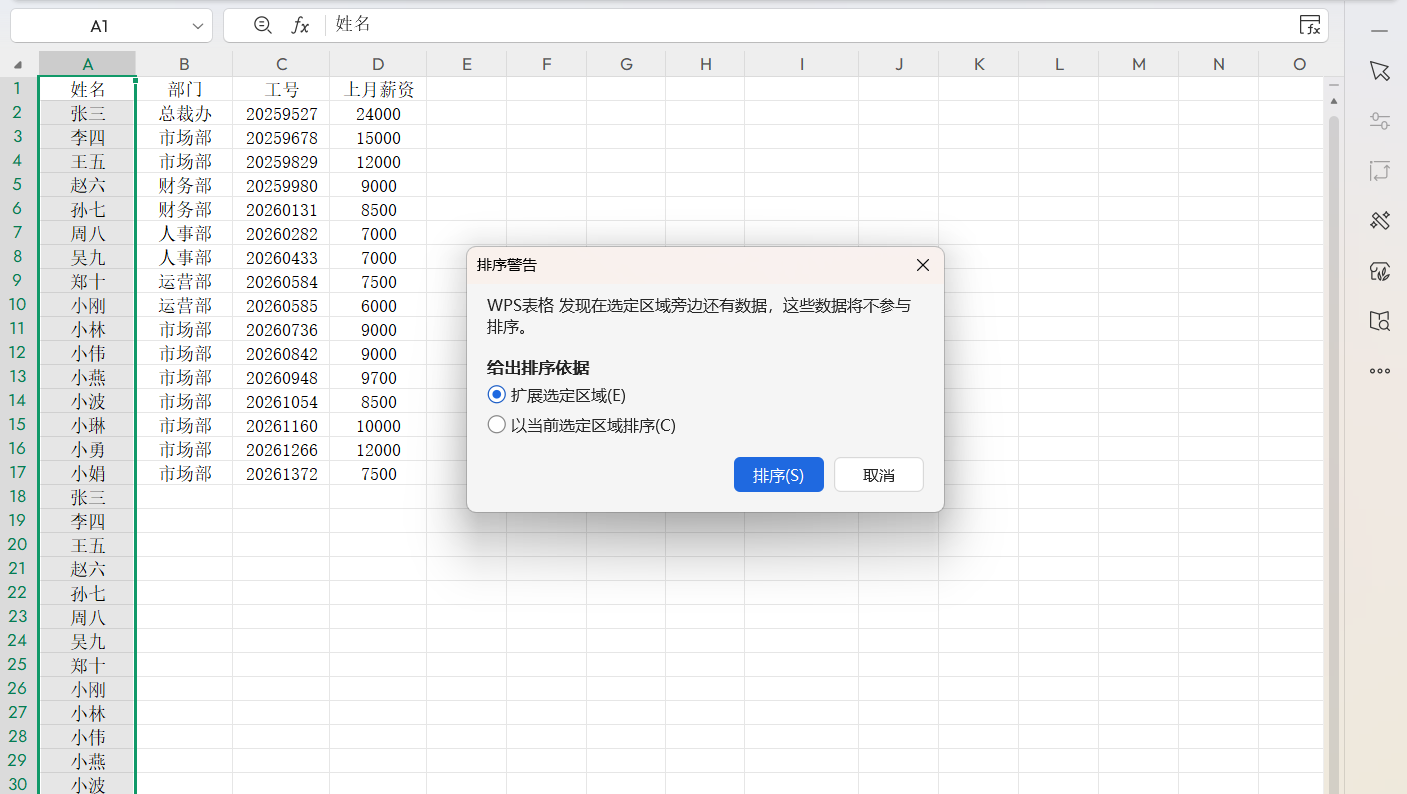Select the 扩展选定区域 radio option
Viewport: 1407px width, 794px height.
tap(496, 394)
